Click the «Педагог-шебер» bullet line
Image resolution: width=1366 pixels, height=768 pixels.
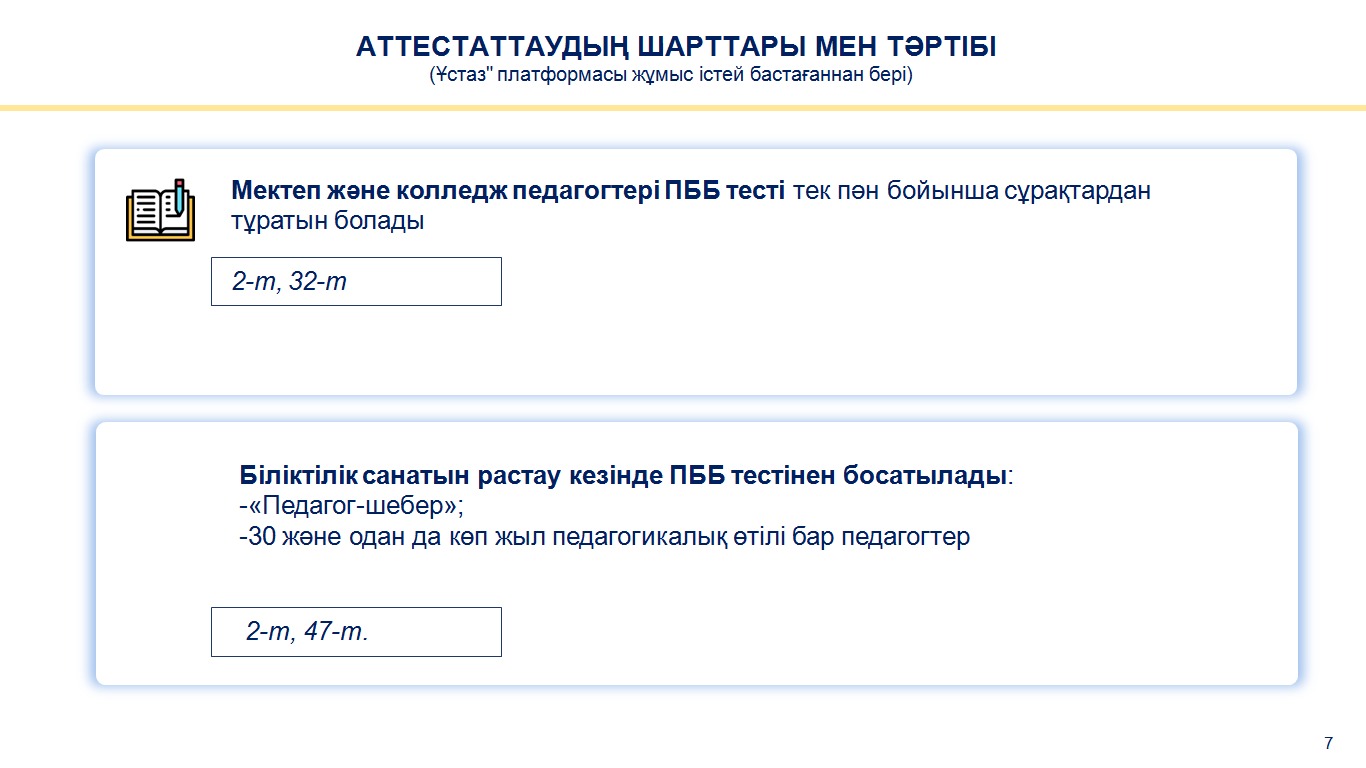point(353,506)
